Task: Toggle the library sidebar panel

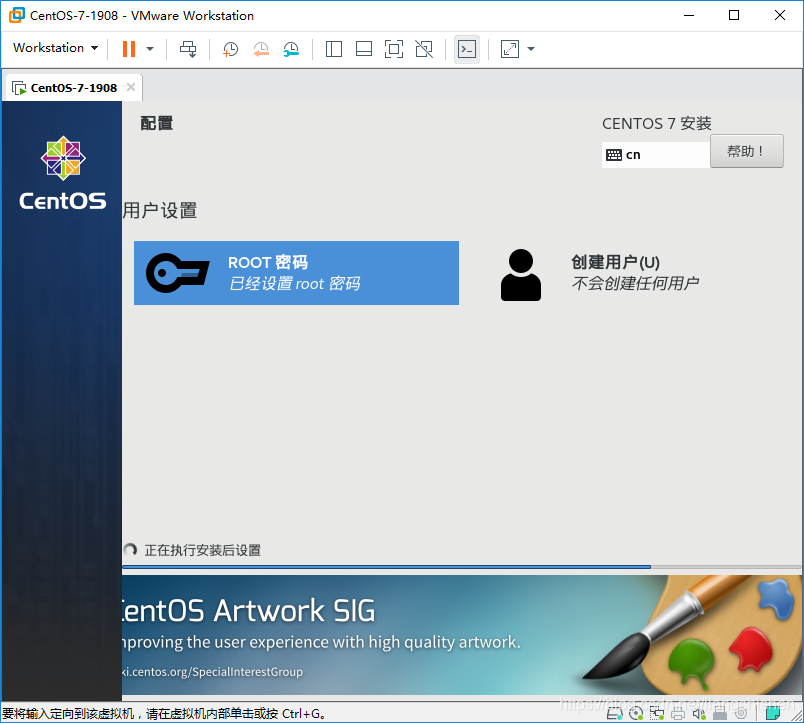Action: [x=334, y=48]
